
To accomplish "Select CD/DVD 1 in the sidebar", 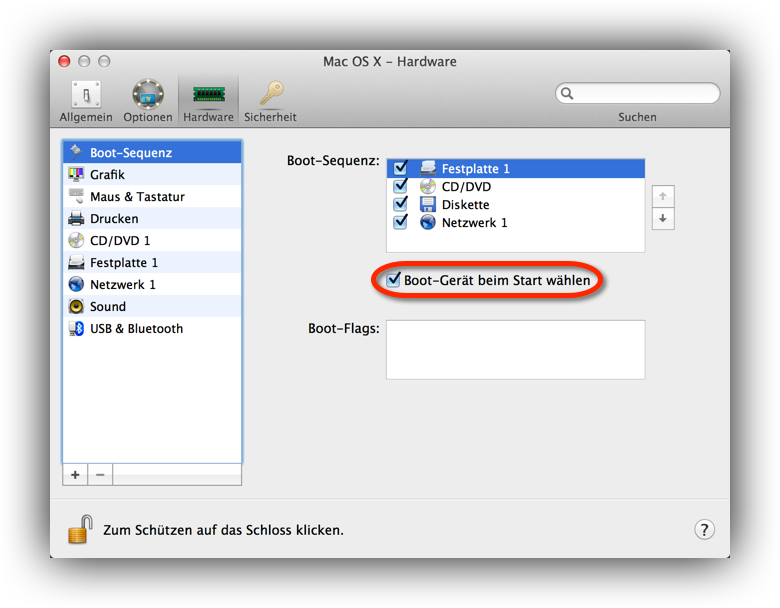I will coord(152,240).
